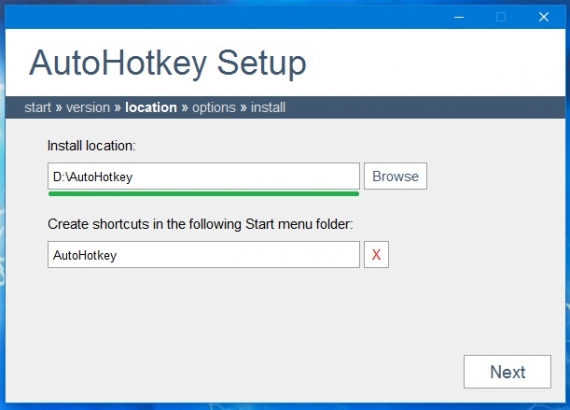The height and width of the screenshot is (410, 570).
Task: Focus the AutoHotkey Start menu folder field
Action: pos(204,254)
